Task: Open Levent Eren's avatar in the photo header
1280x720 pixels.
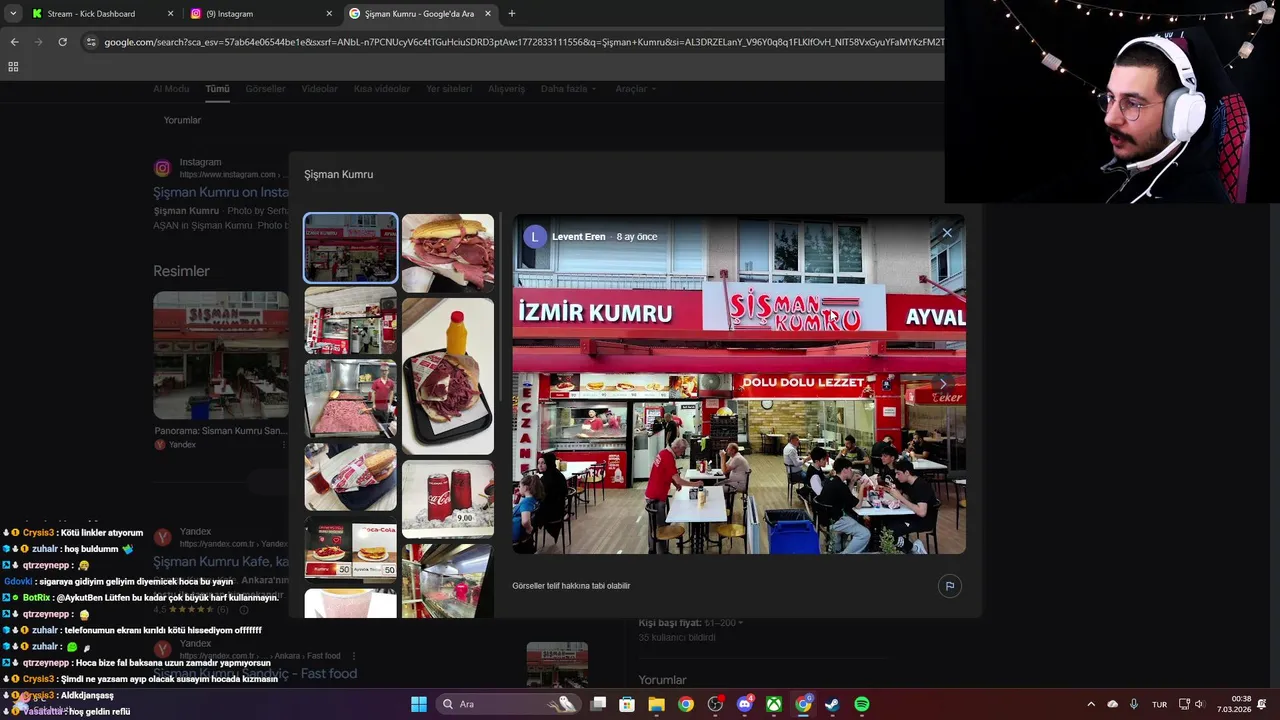Action: [x=535, y=237]
